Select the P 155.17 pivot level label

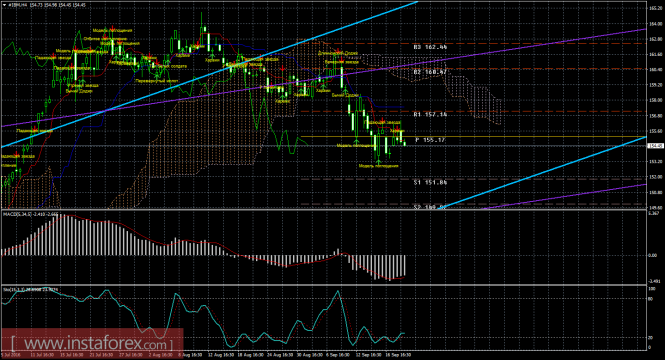point(430,140)
